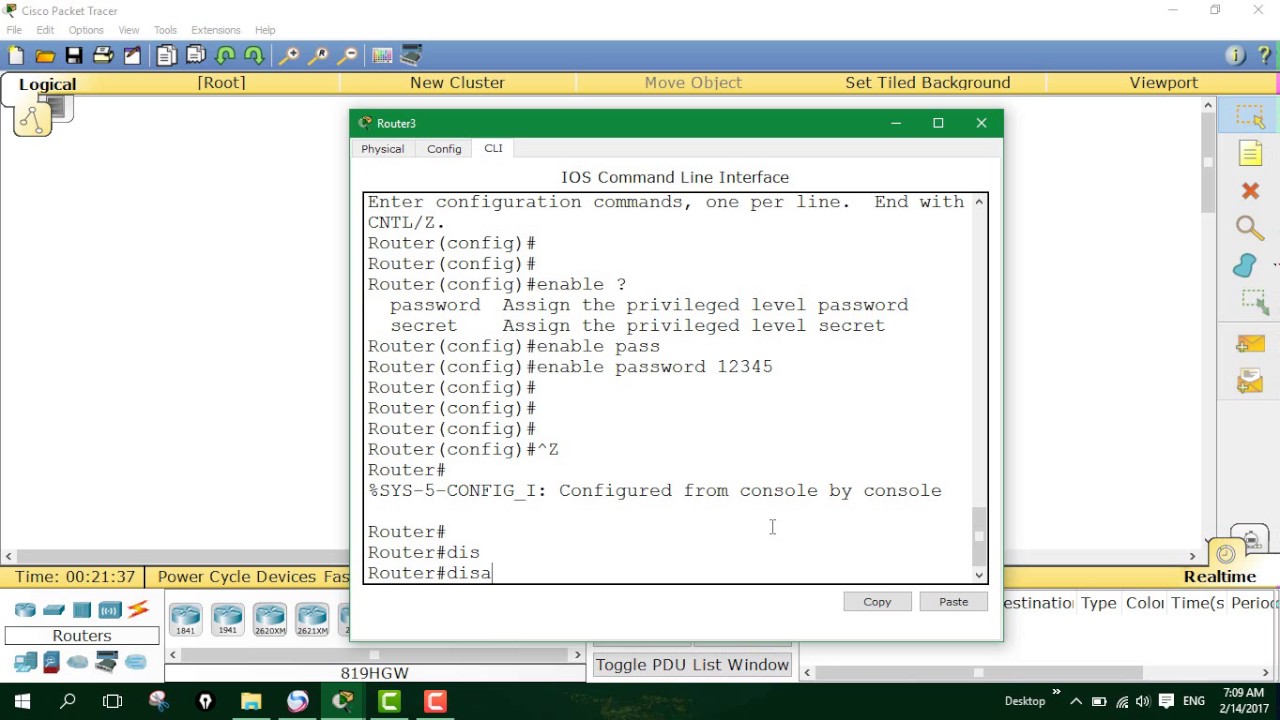Switch to the Config tab of Router3
The width and height of the screenshot is (1280, 720).
tap(444, 149)
